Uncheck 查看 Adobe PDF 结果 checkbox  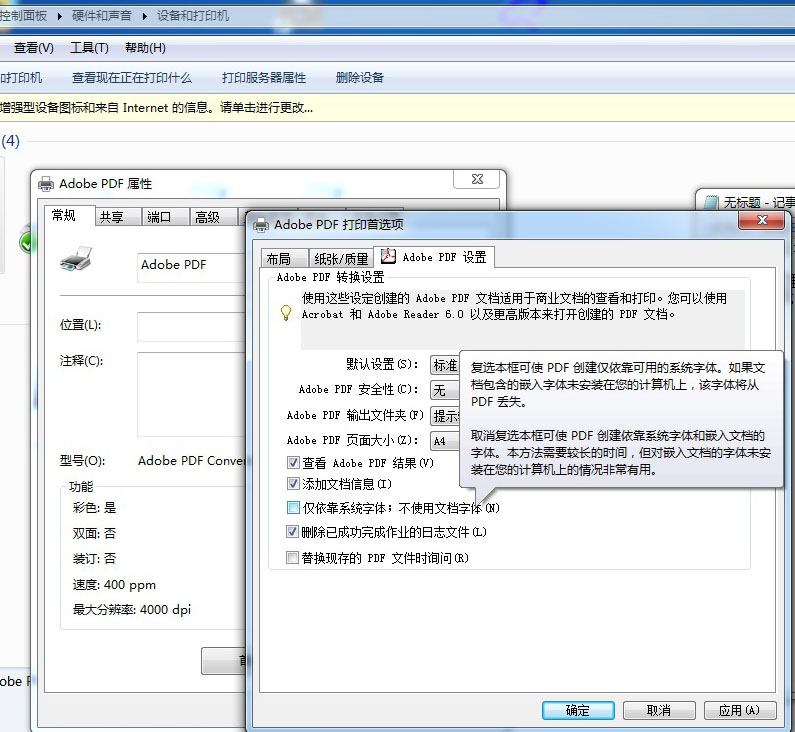tap(293, 462)
